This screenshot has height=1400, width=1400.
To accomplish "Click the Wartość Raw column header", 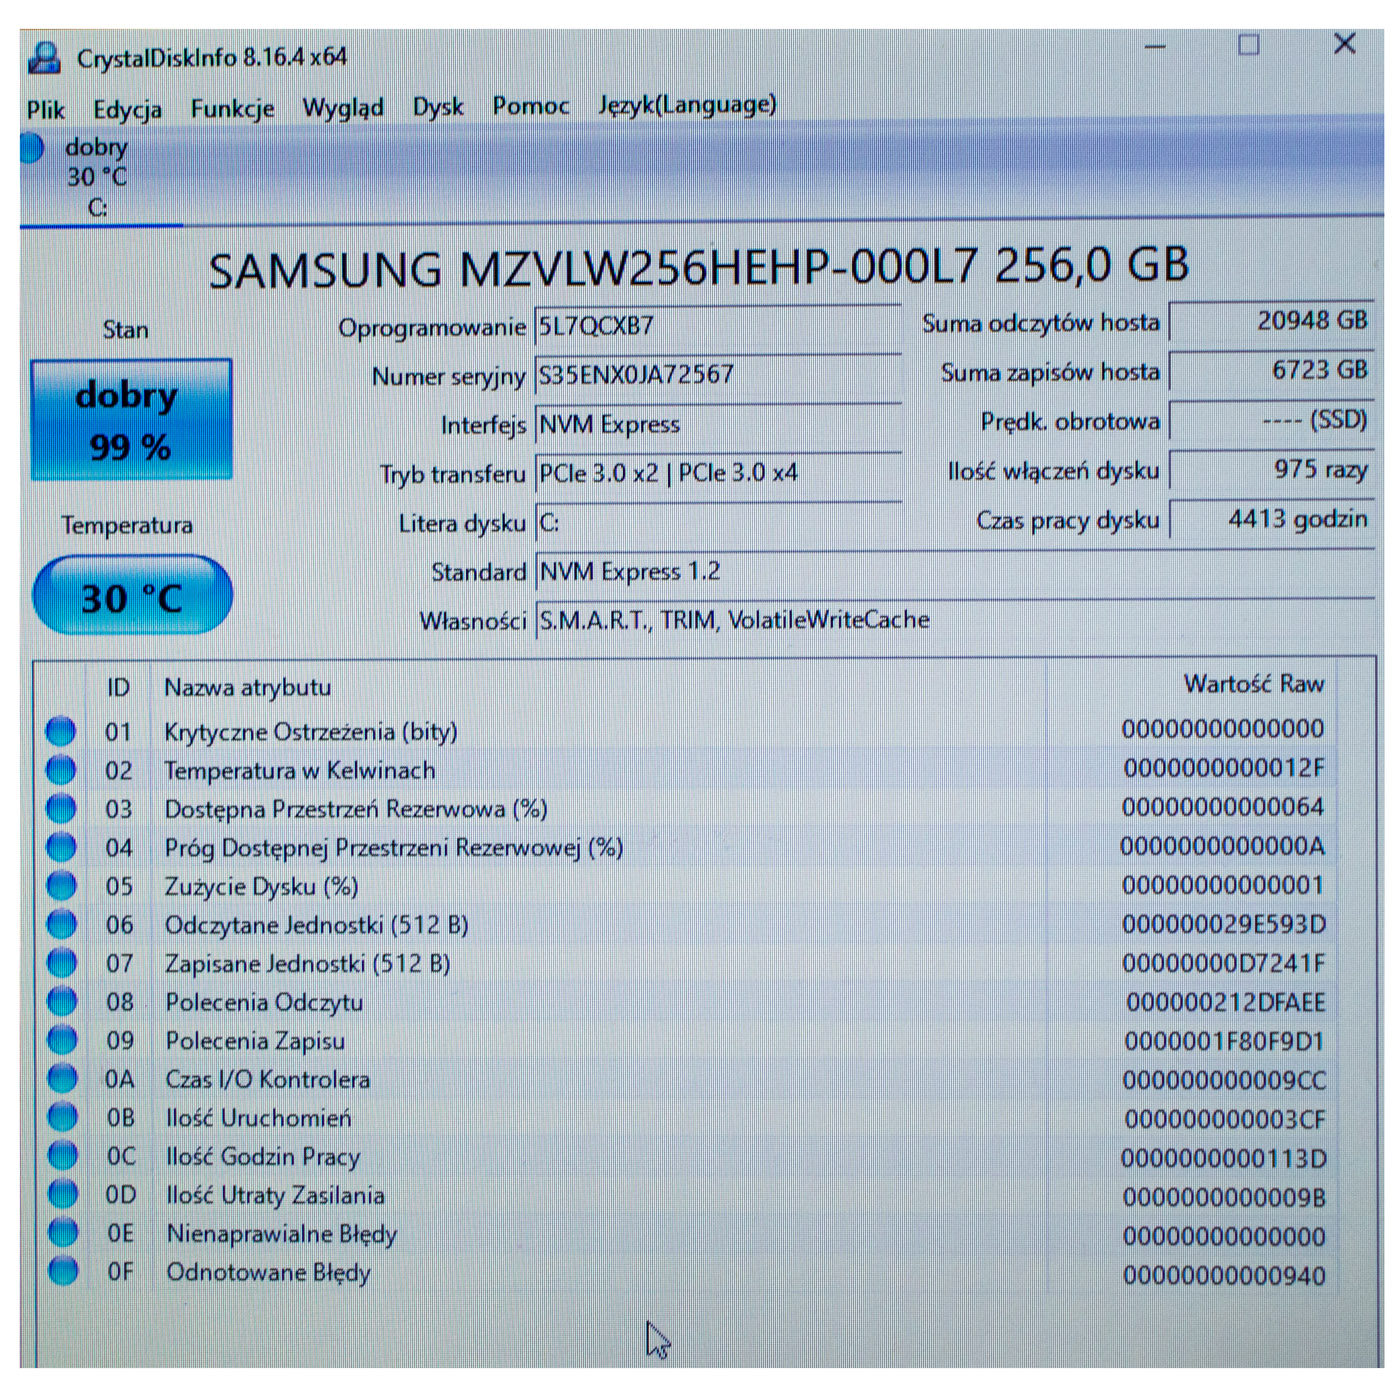I will pos(1254,684).
